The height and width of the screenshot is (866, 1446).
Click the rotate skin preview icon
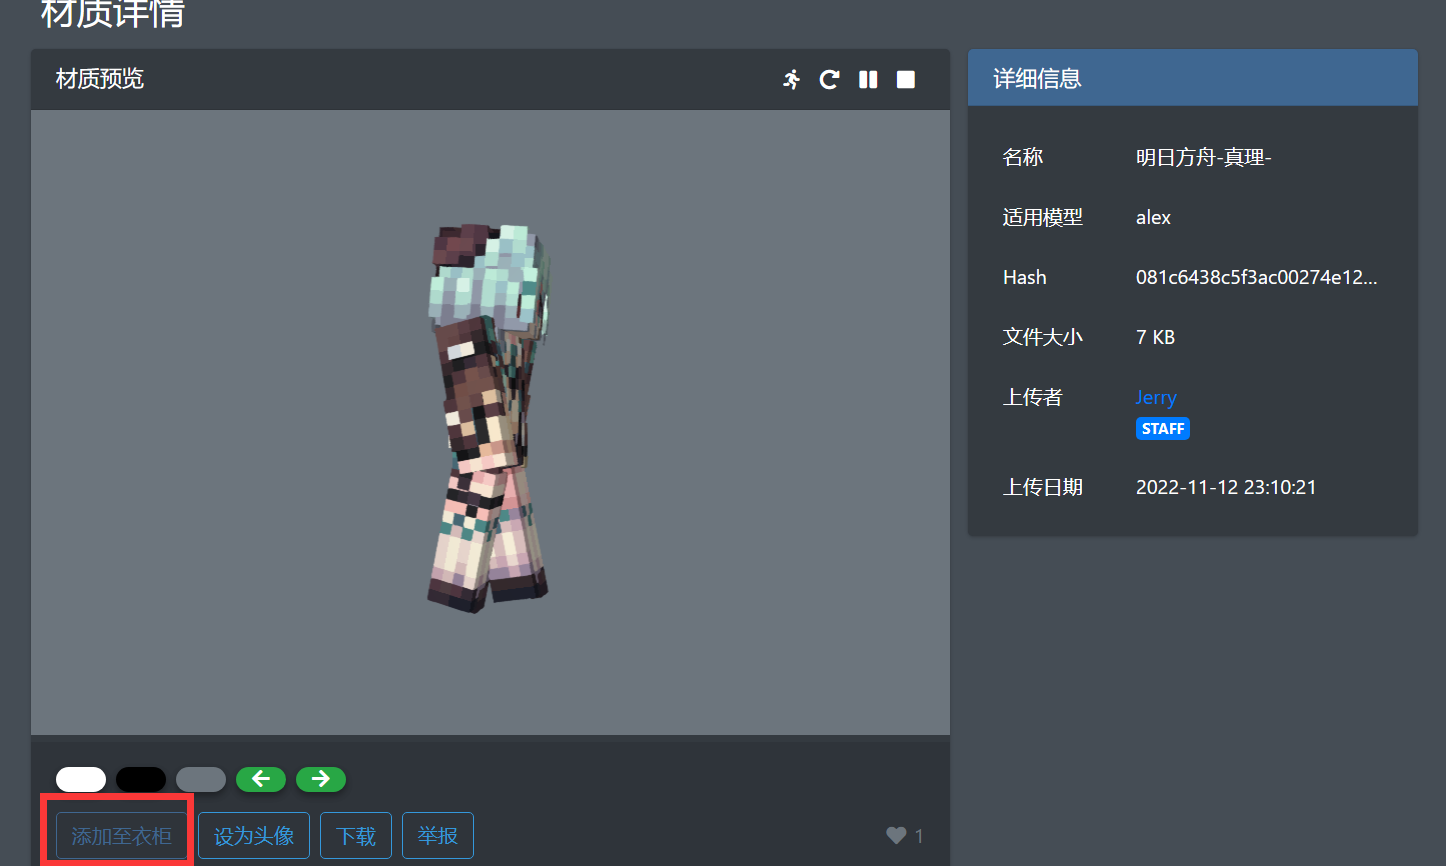point(829,80)
